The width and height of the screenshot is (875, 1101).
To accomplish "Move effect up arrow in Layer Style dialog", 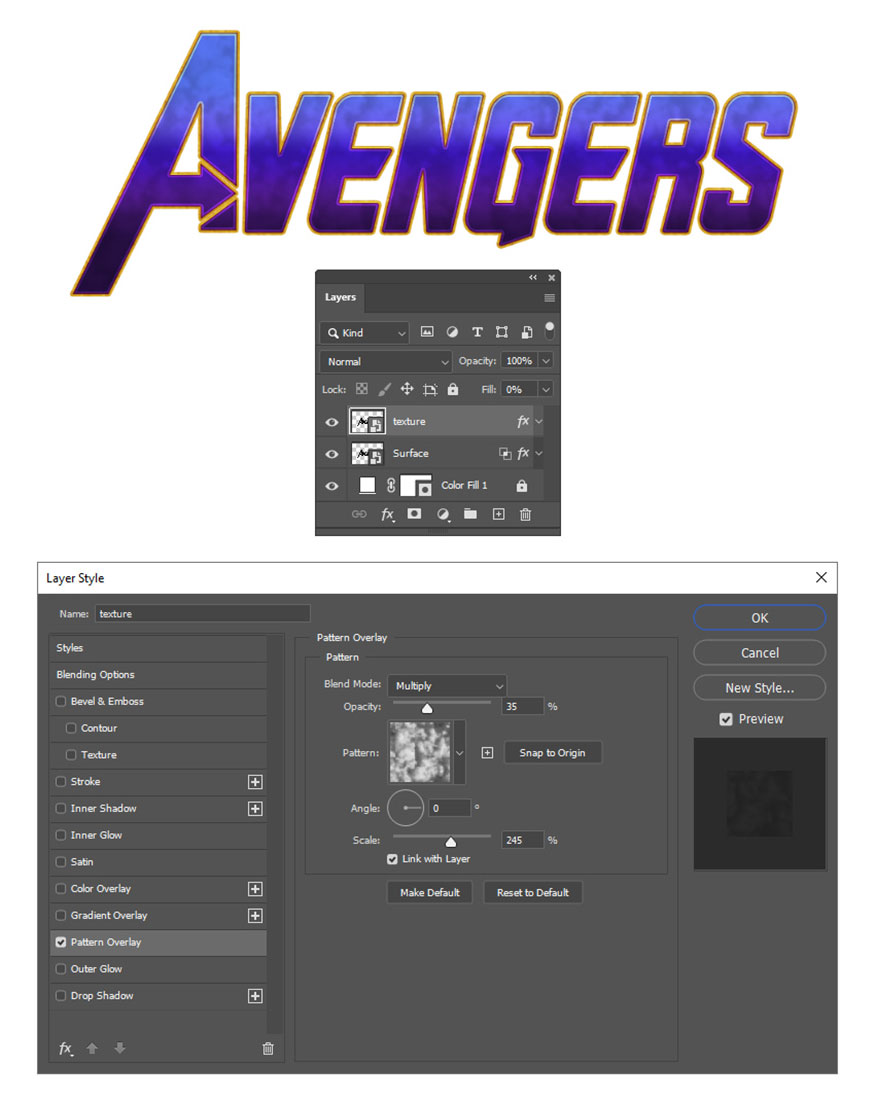I will point(91,1048).
